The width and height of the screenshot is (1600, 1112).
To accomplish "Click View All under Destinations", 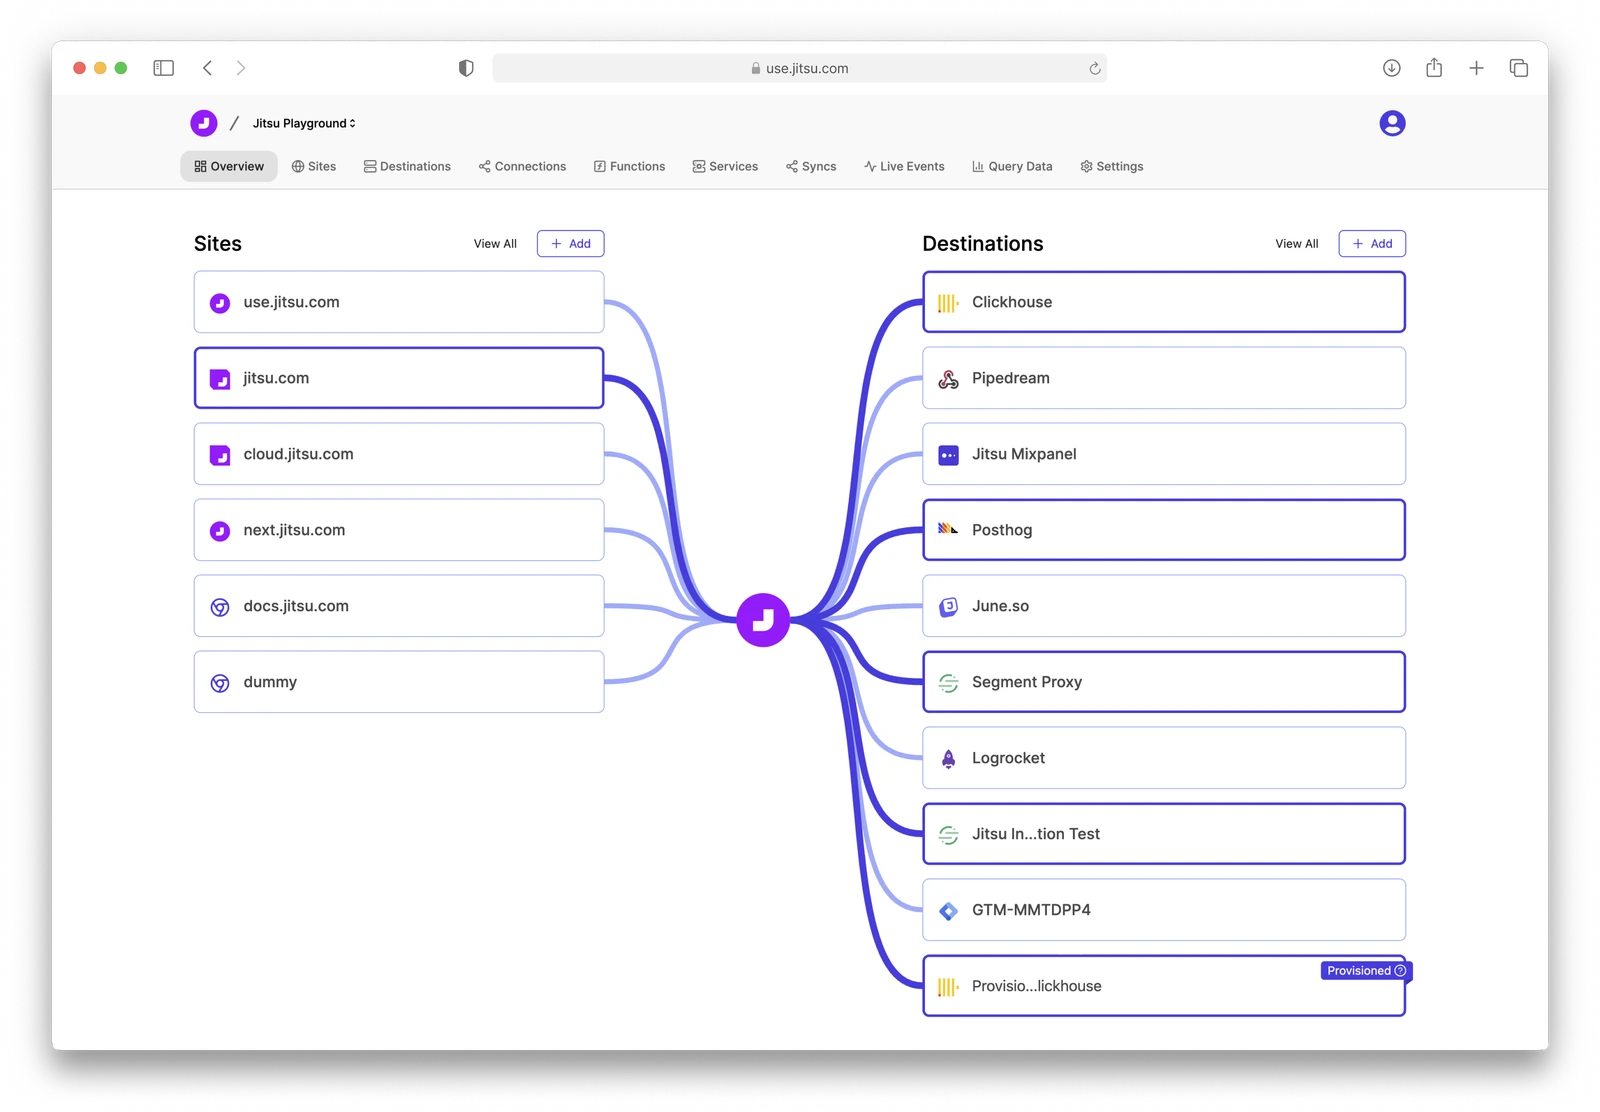I will [1297, 244].
